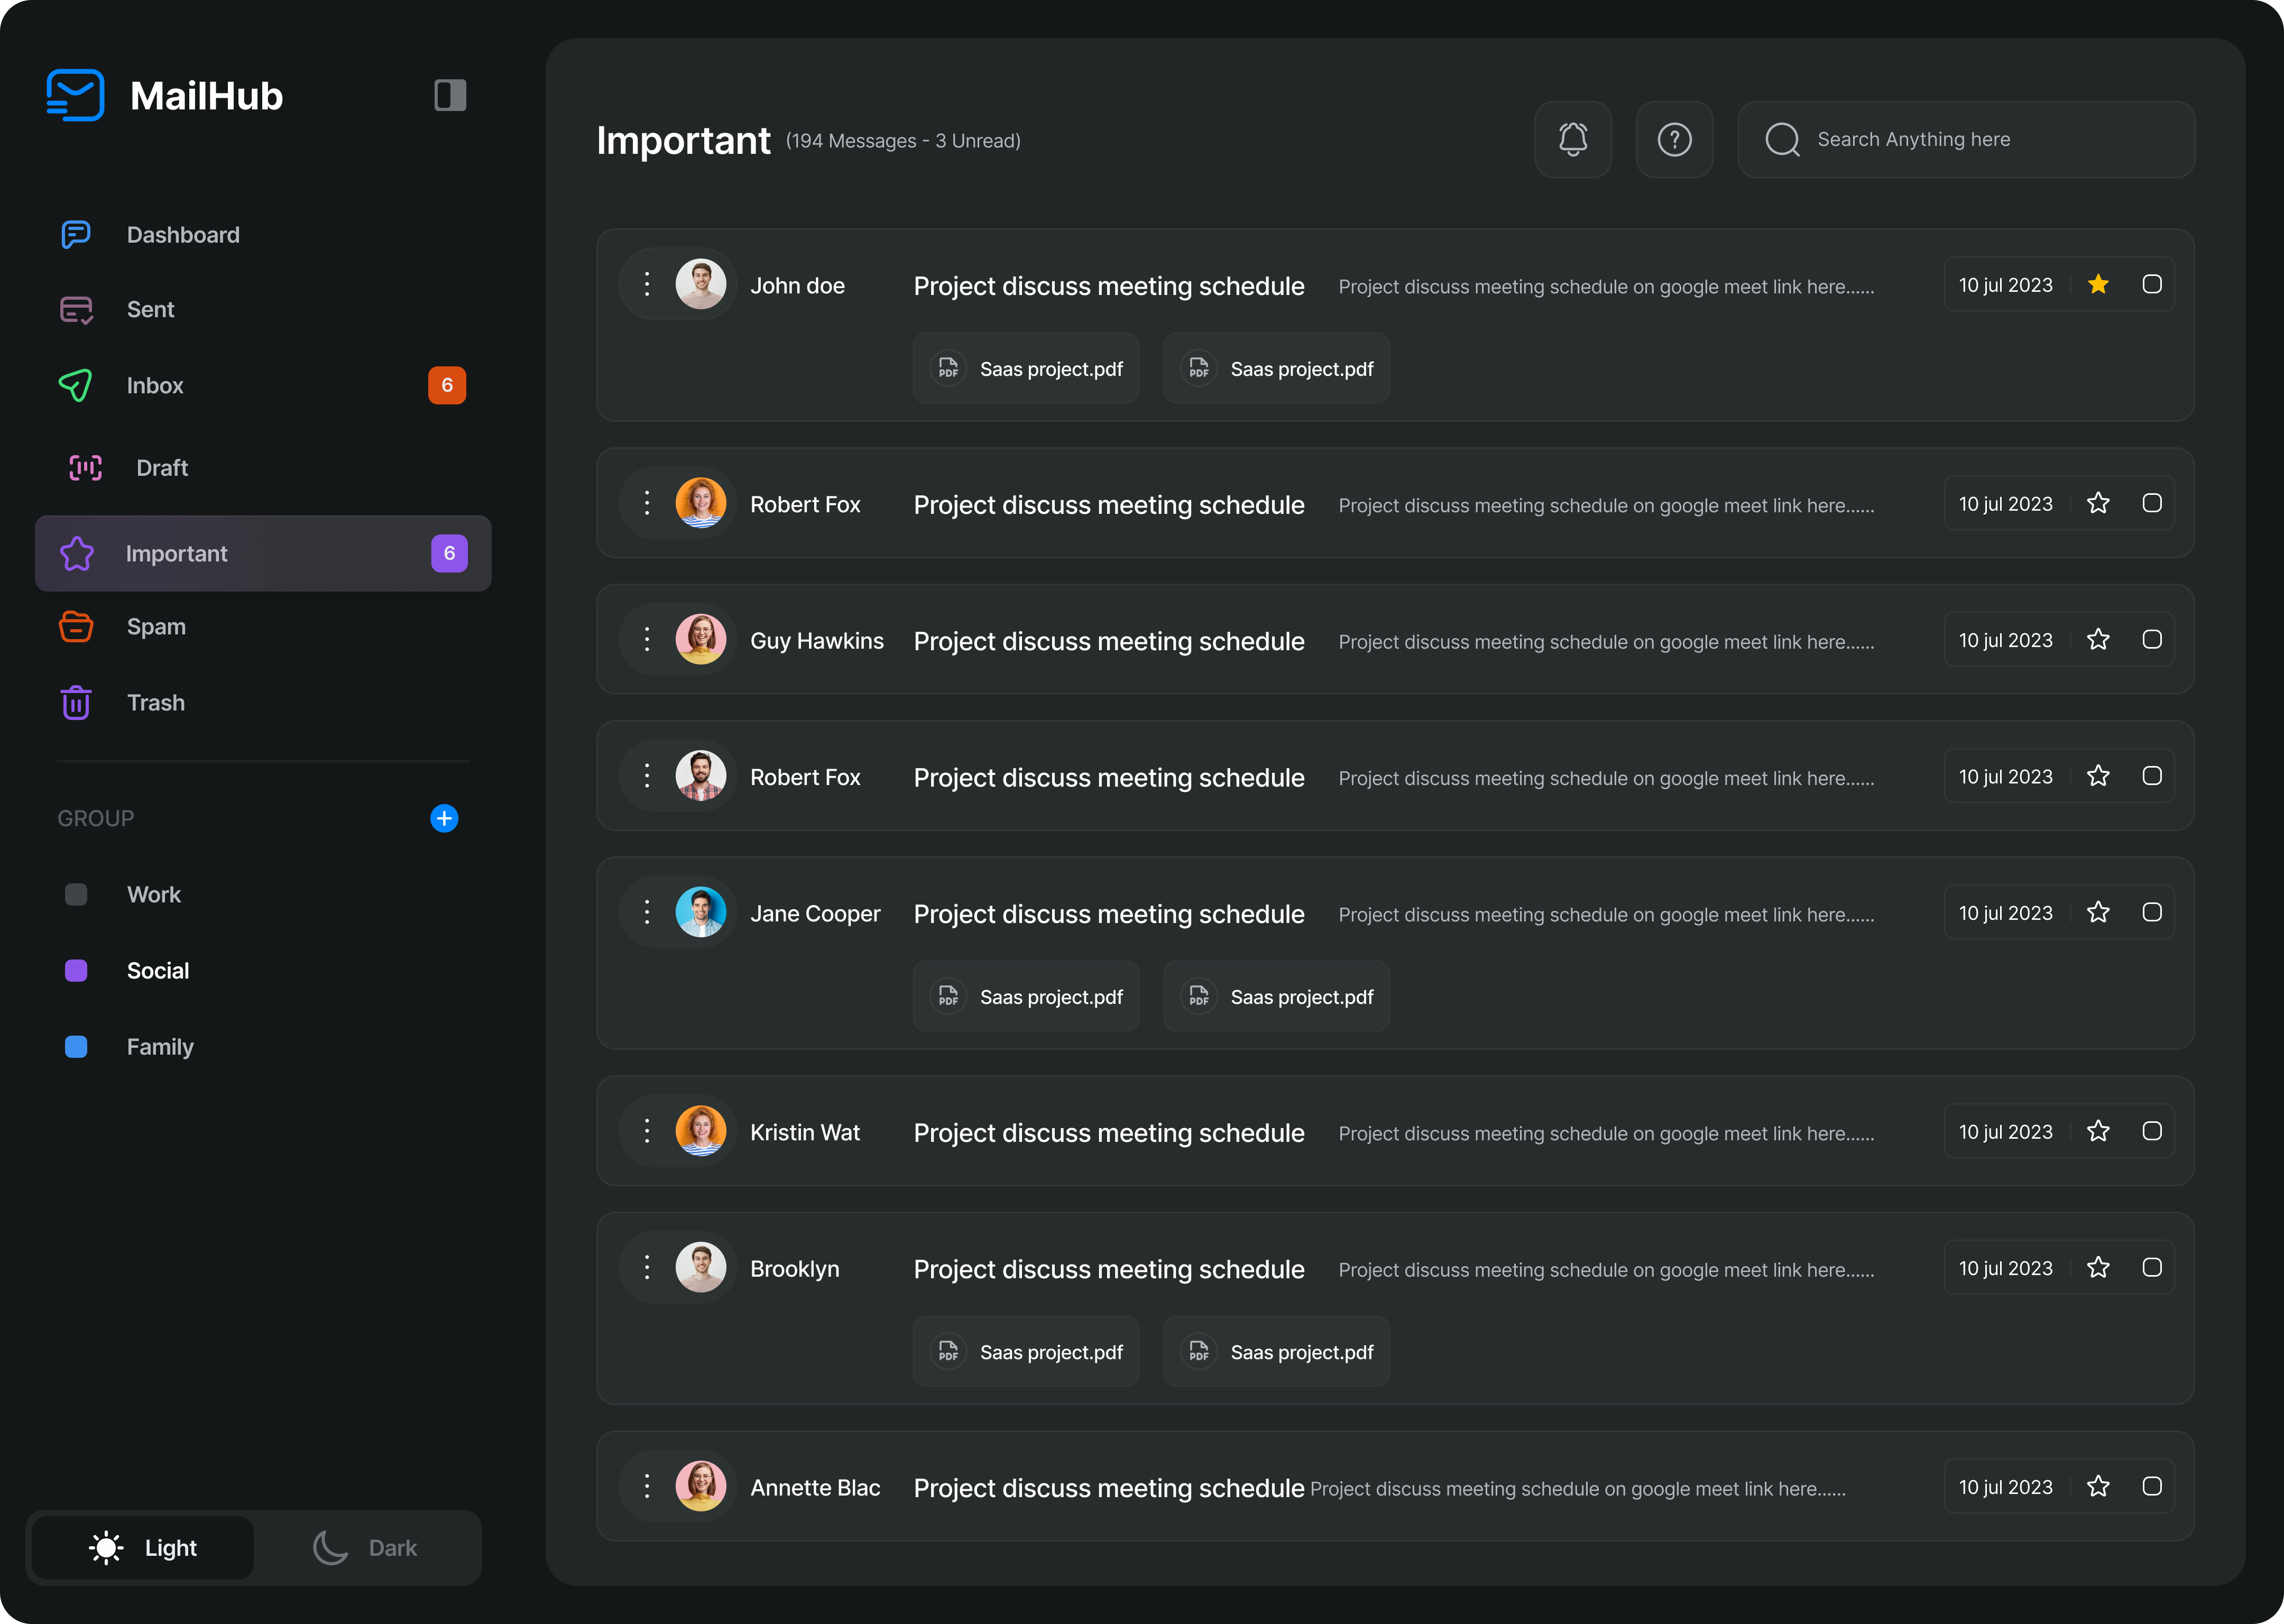Open the three-dot menu on Jane Cooper's email

[646, 911]
